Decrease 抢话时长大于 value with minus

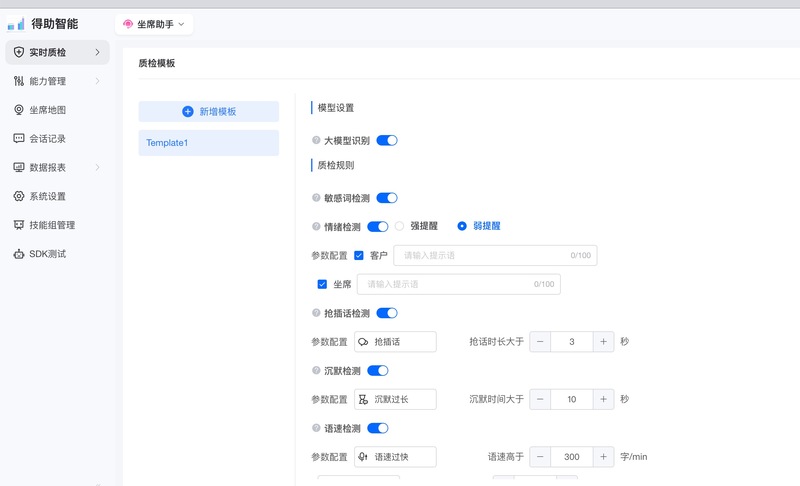point(540,342)
